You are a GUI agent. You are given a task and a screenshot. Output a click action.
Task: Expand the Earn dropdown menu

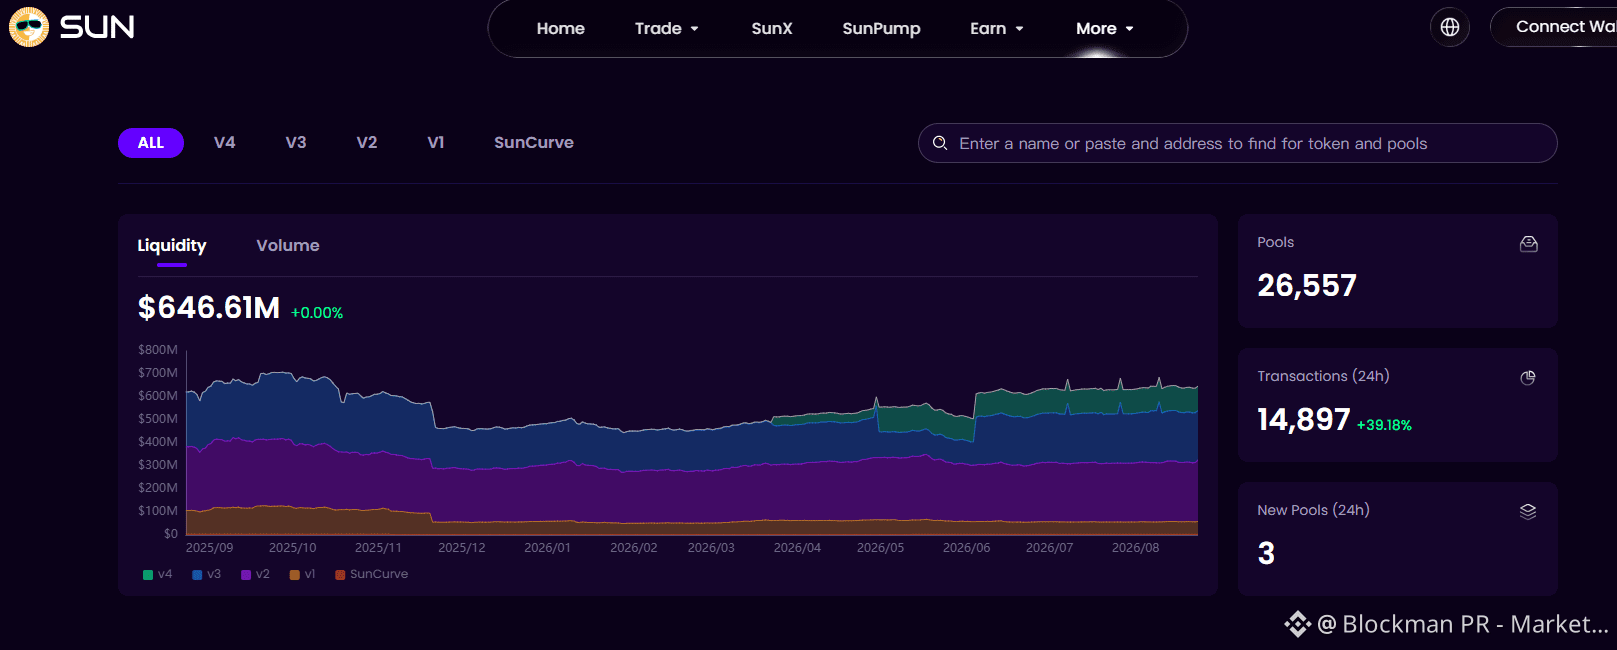click(997, 28)
